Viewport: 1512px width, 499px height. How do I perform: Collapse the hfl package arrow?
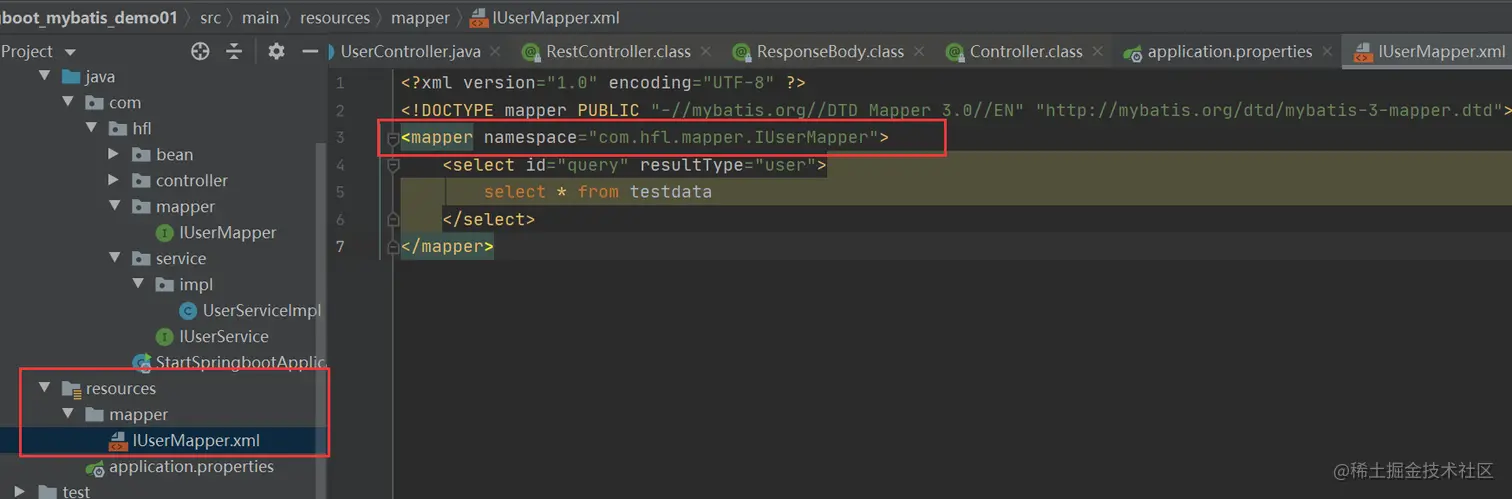[x=91, y=128]
